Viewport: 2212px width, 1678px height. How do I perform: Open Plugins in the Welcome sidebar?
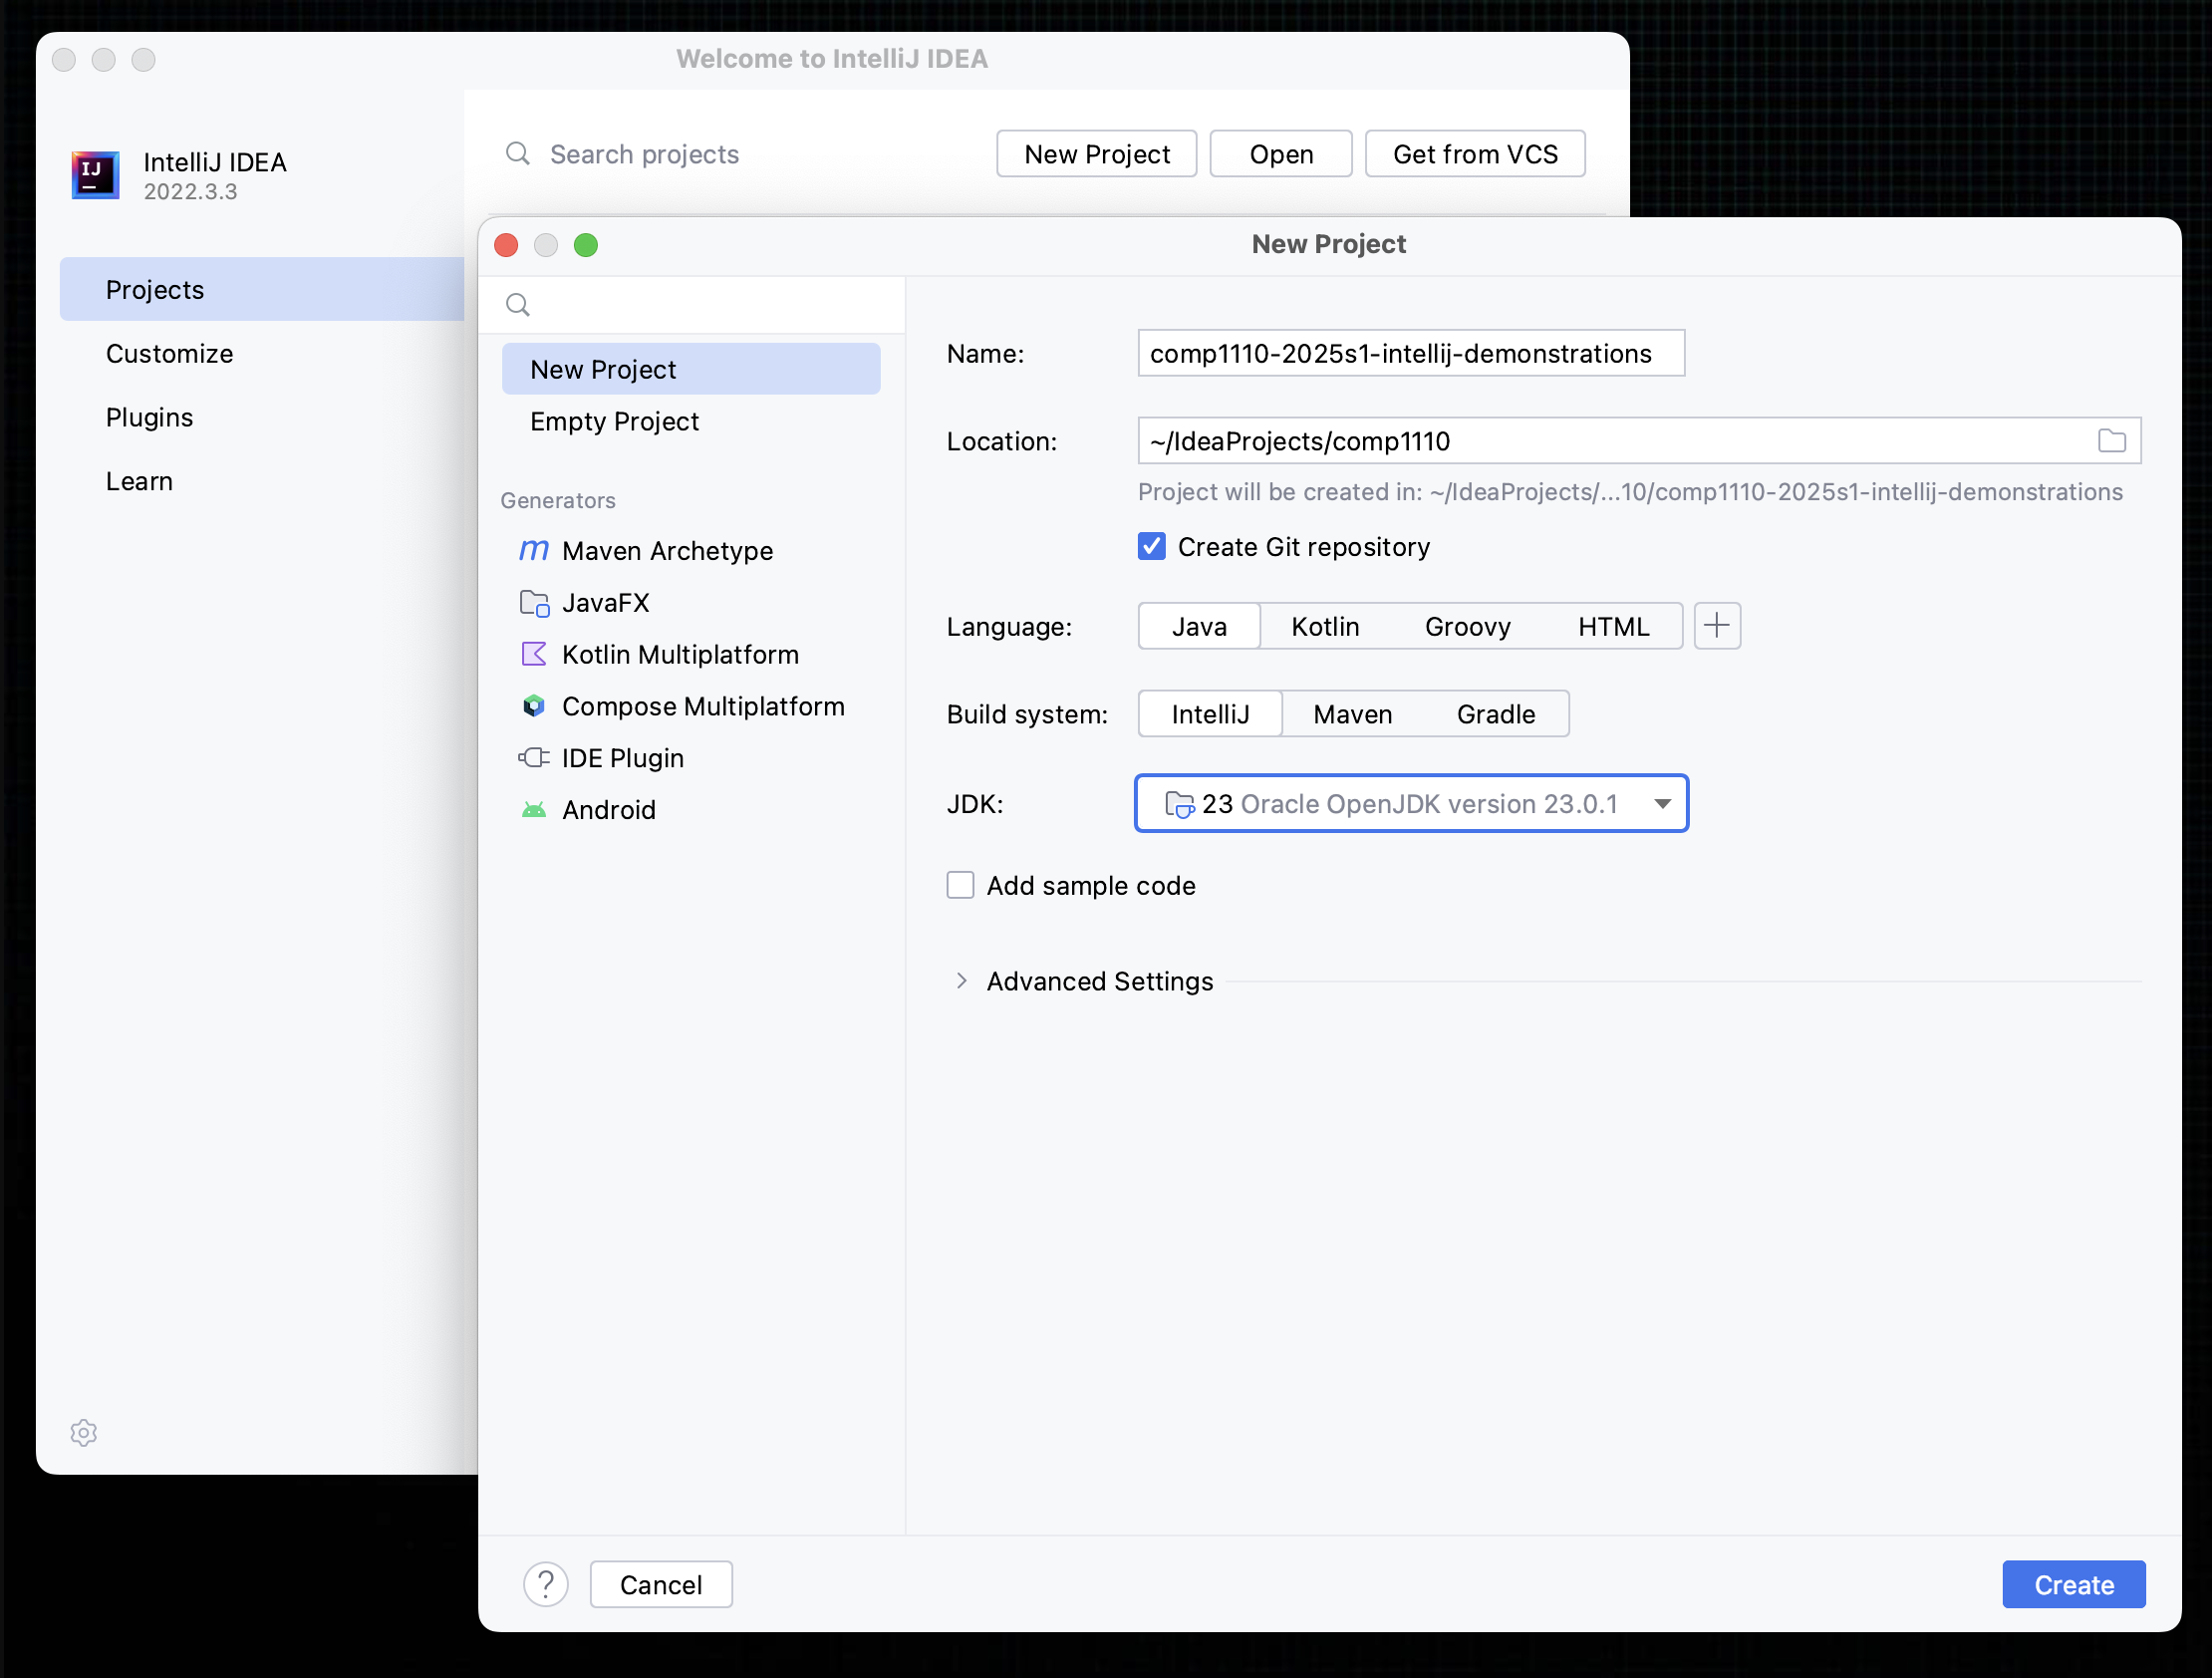[150, 418]
